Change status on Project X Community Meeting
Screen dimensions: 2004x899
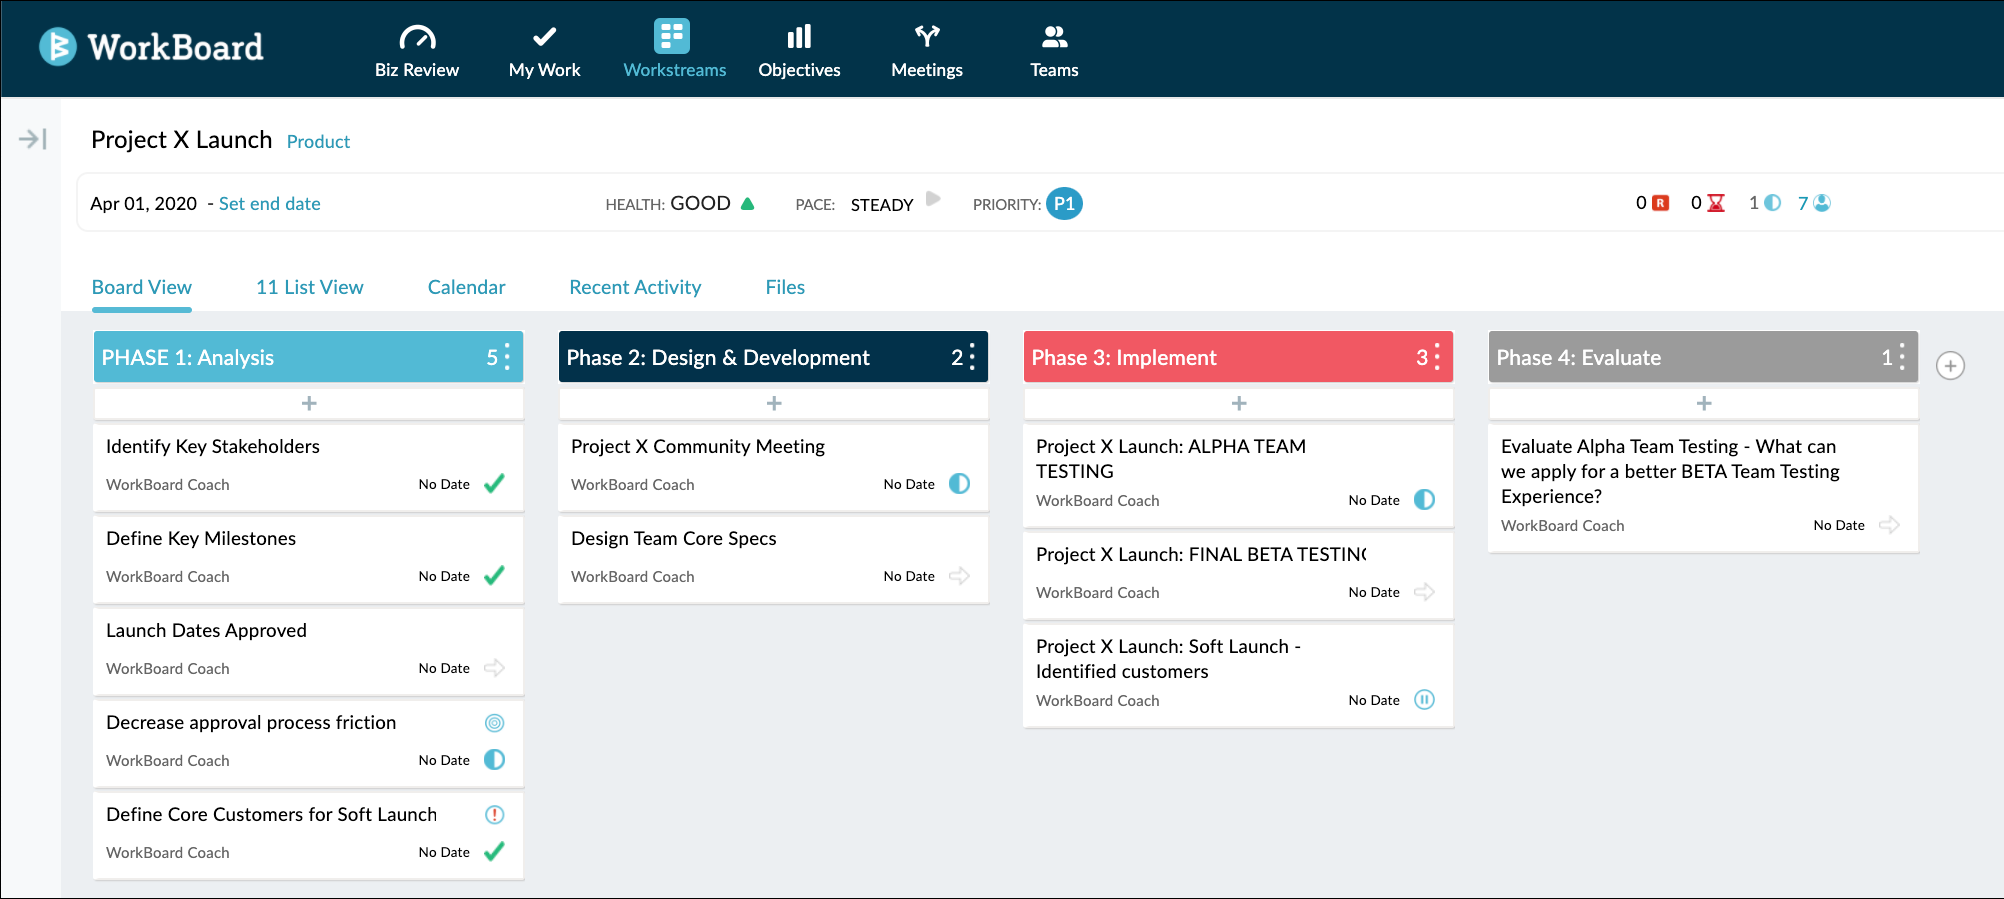coord(959,484)
